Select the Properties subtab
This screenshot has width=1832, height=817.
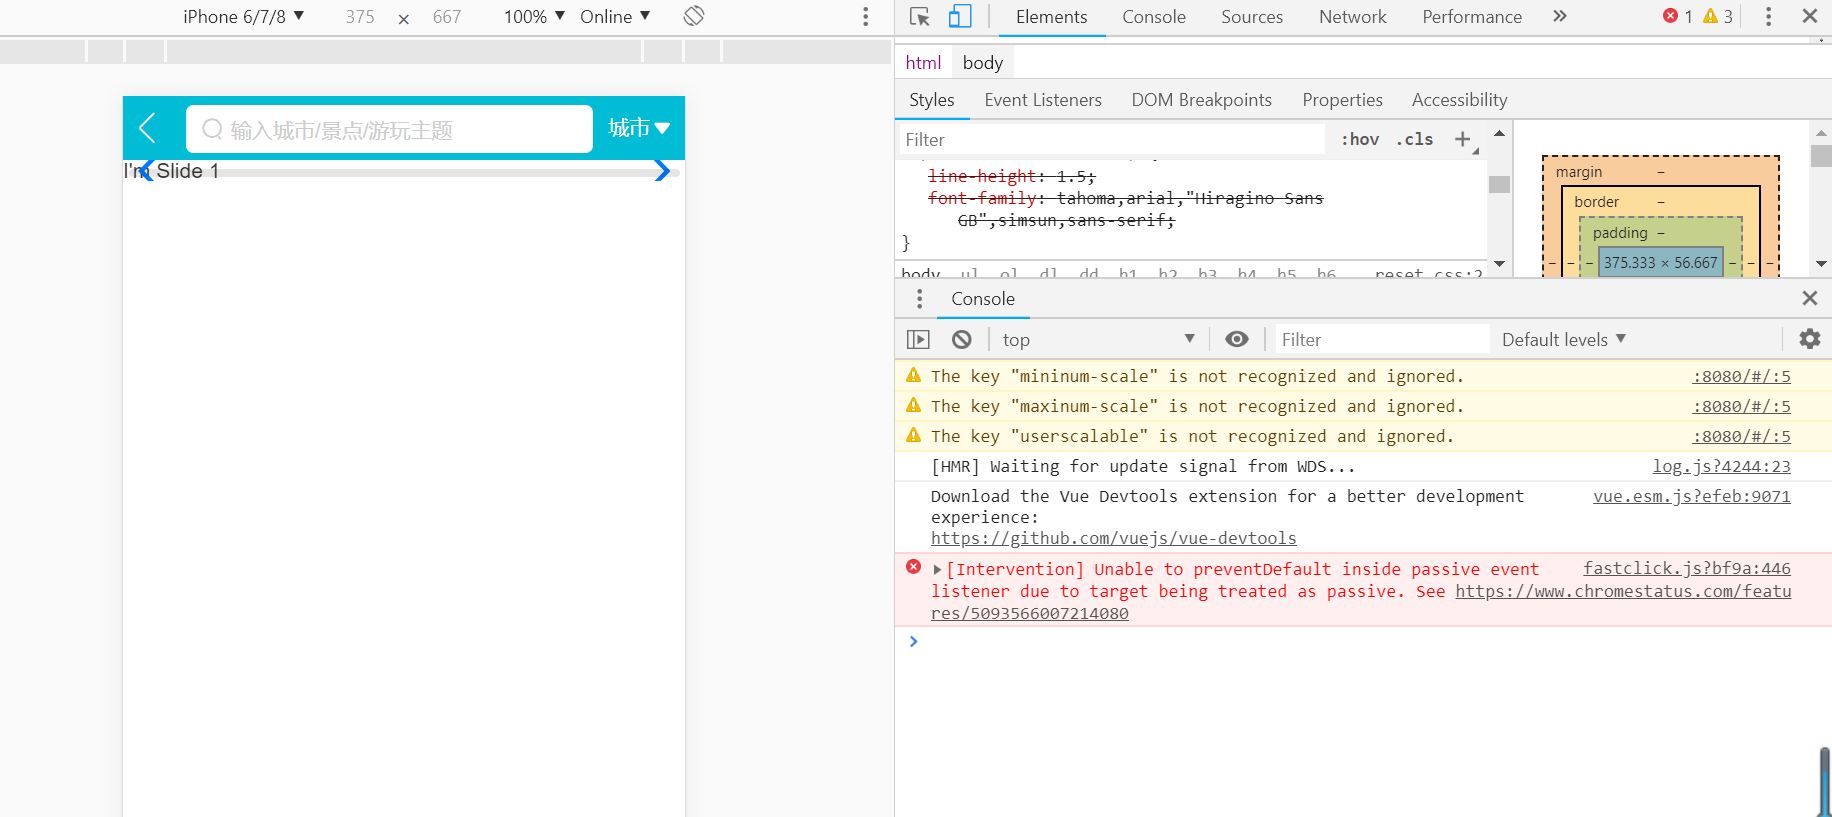click(1342, 100)
